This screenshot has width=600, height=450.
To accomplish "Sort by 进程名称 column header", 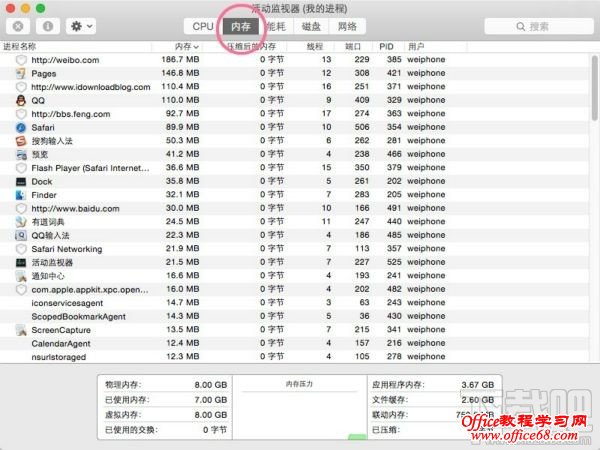I will 20,47.
